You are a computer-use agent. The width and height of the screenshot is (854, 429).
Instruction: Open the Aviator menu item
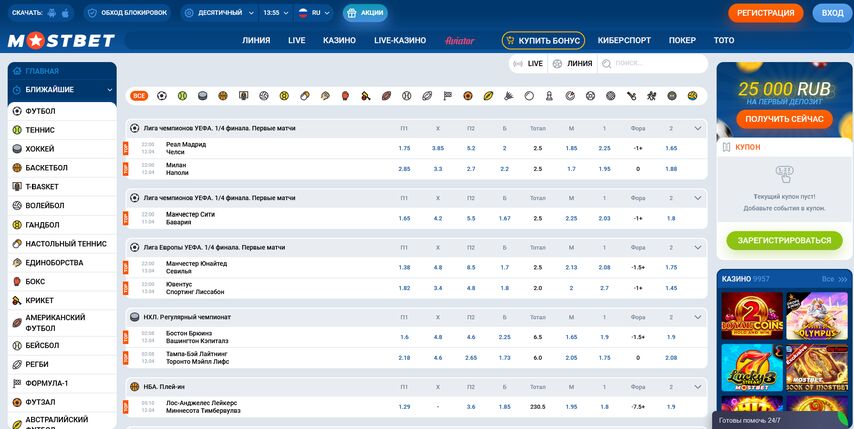click(x=460, y=40)
